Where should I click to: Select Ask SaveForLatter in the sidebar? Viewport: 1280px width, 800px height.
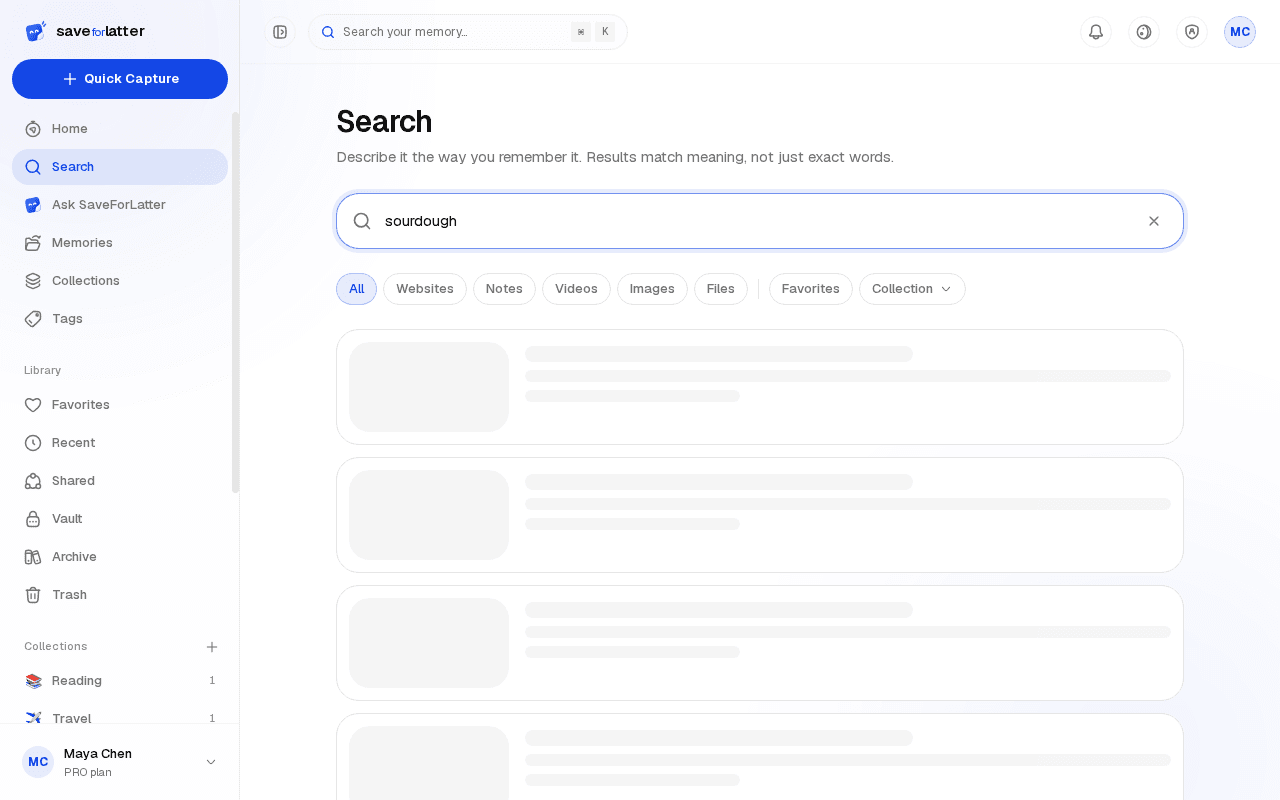pos(120,205)
